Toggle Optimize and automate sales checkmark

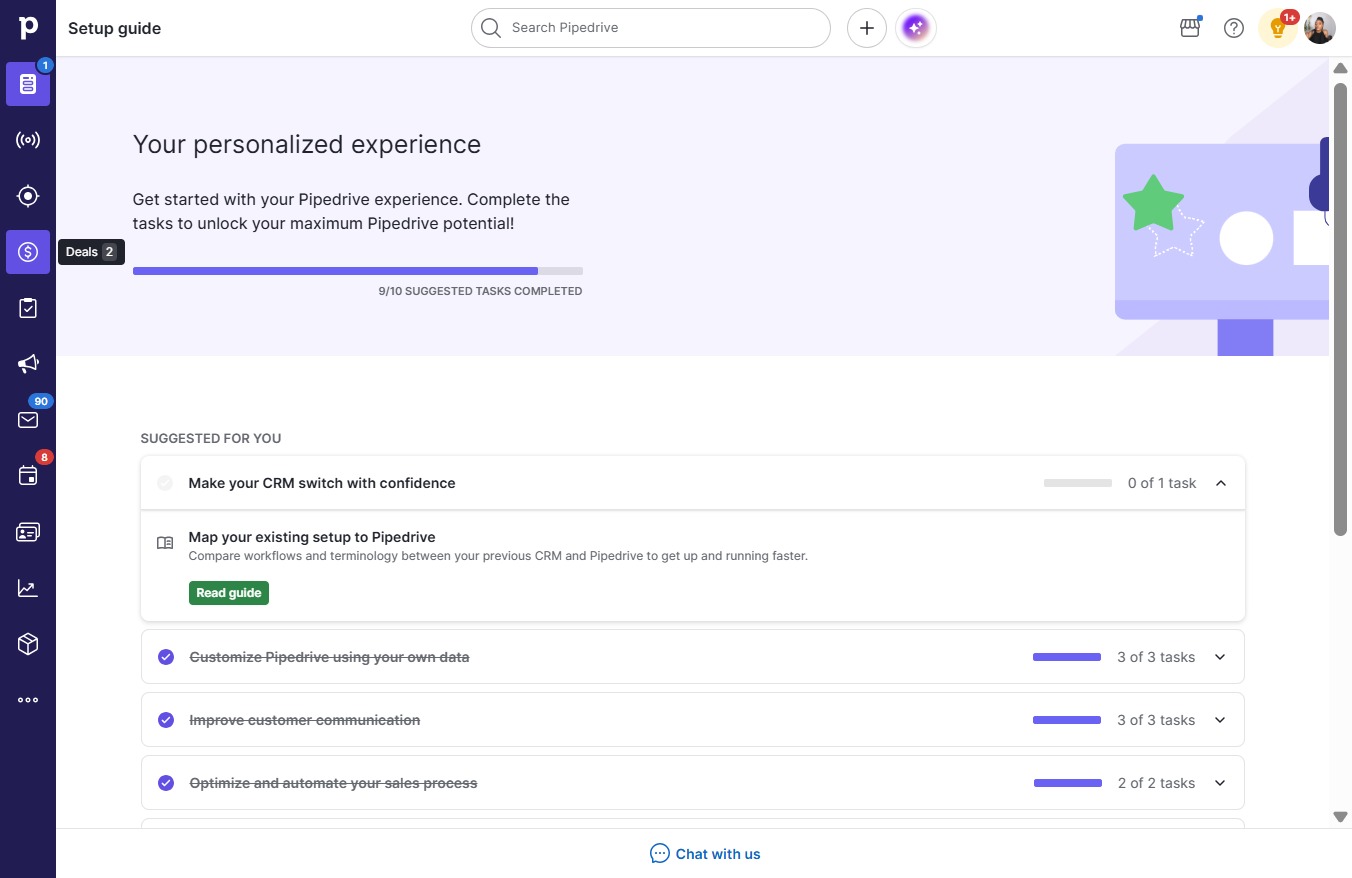tap(166, 783)
